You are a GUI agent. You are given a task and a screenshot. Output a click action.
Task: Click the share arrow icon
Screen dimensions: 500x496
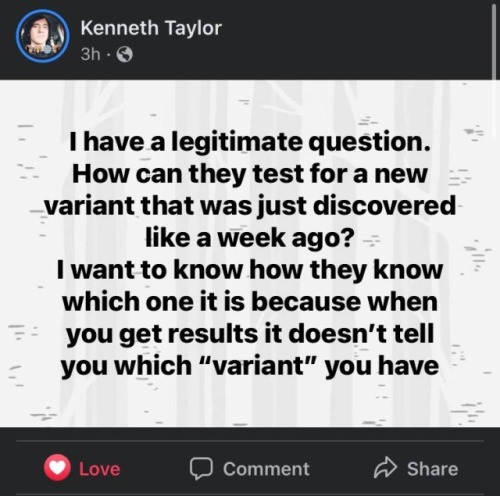point(385,468)
